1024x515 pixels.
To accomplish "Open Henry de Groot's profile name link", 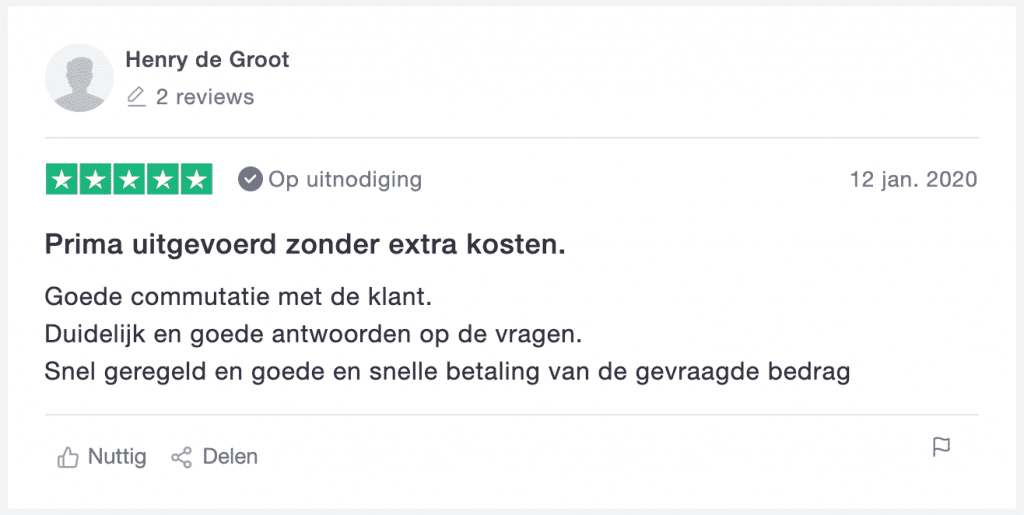I will coord(207,60).
